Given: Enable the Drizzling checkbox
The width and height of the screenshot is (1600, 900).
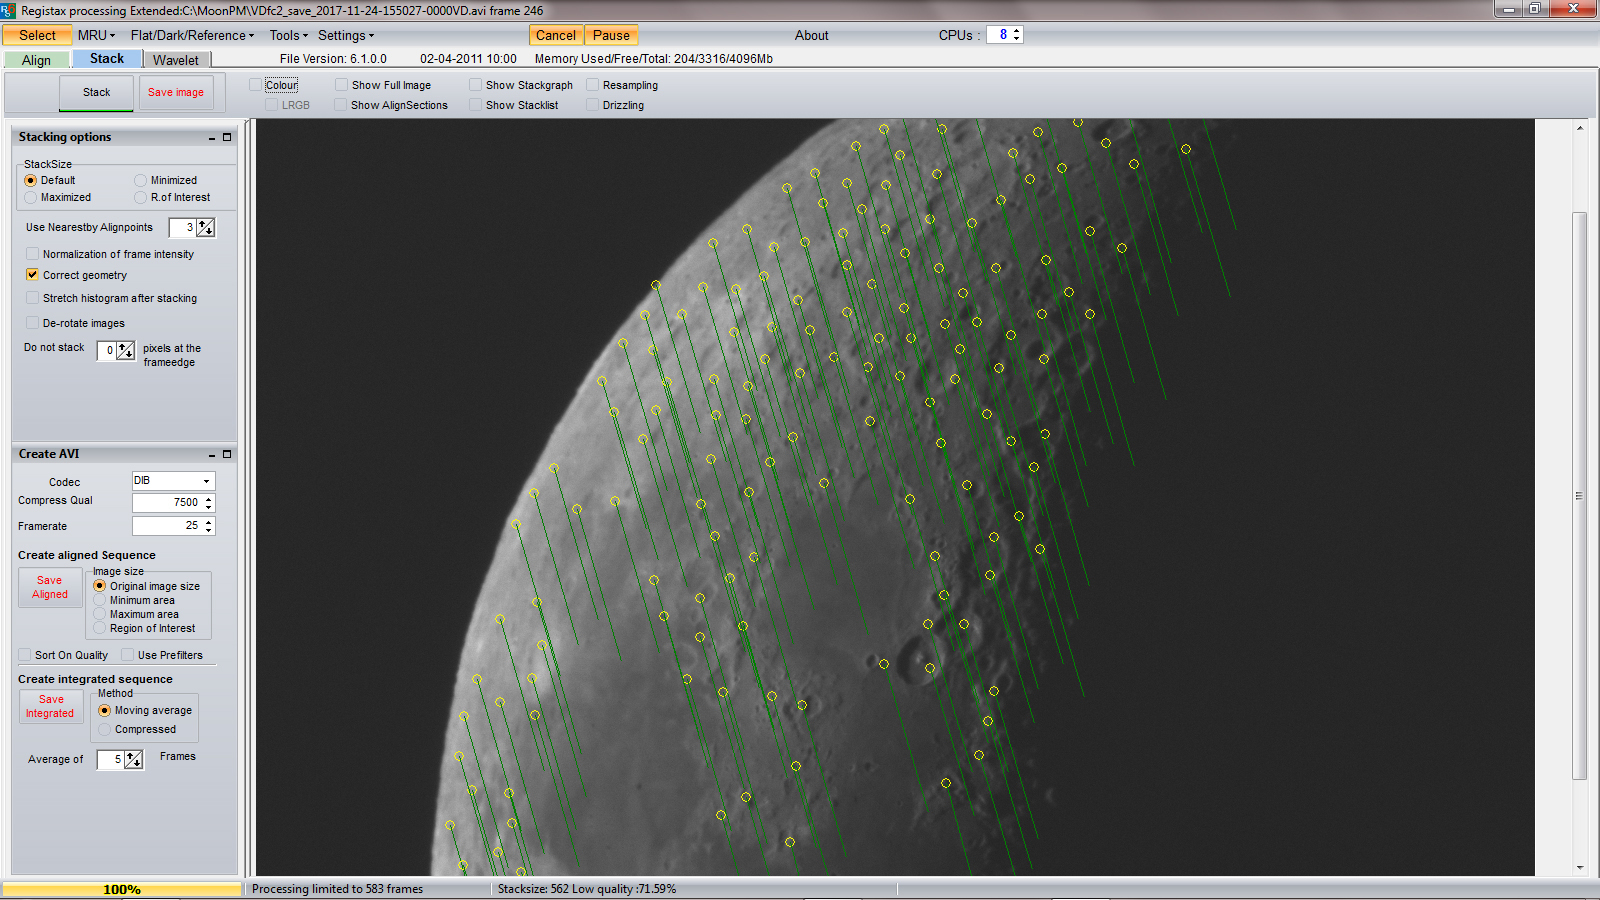Looking at the screenshot, I should click(592, 105).
